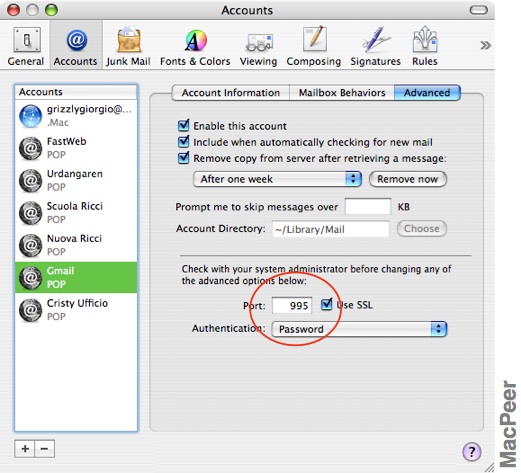Screen dimensions: 521x473
Task: Open the Authentication Password dropdown
Action: point(359,329)
